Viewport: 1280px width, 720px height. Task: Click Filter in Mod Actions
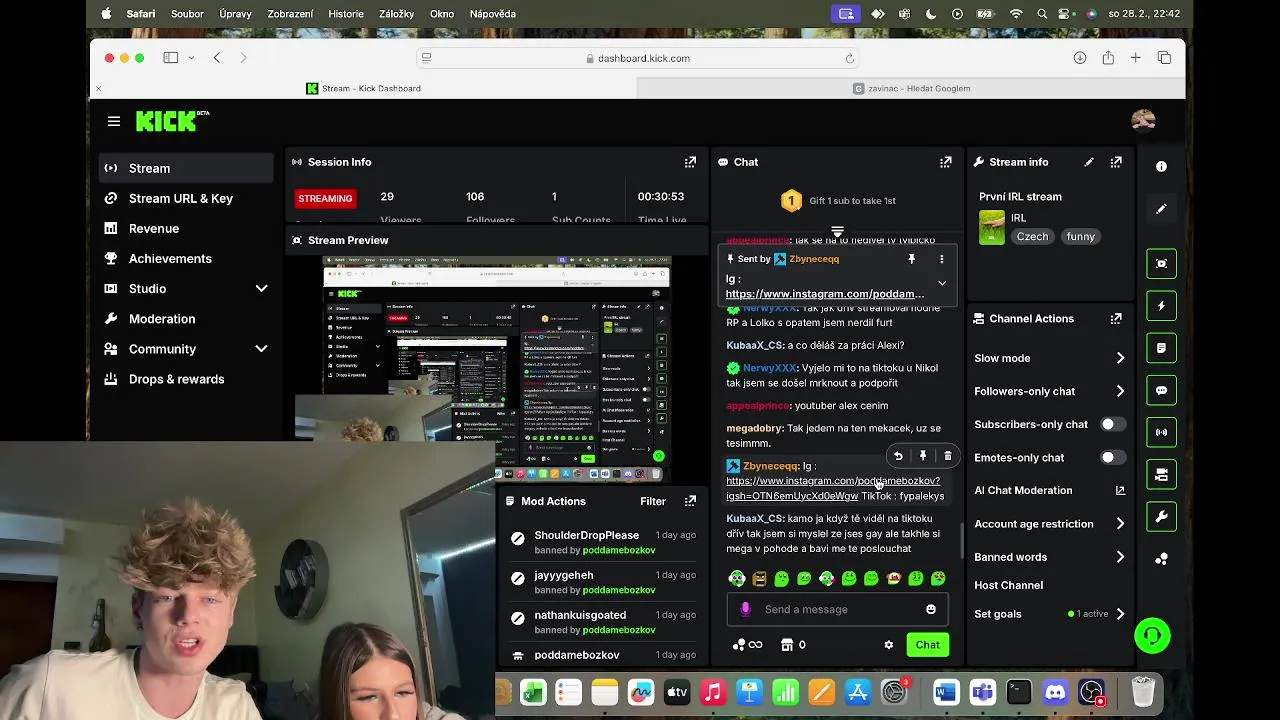click(653, 501)
